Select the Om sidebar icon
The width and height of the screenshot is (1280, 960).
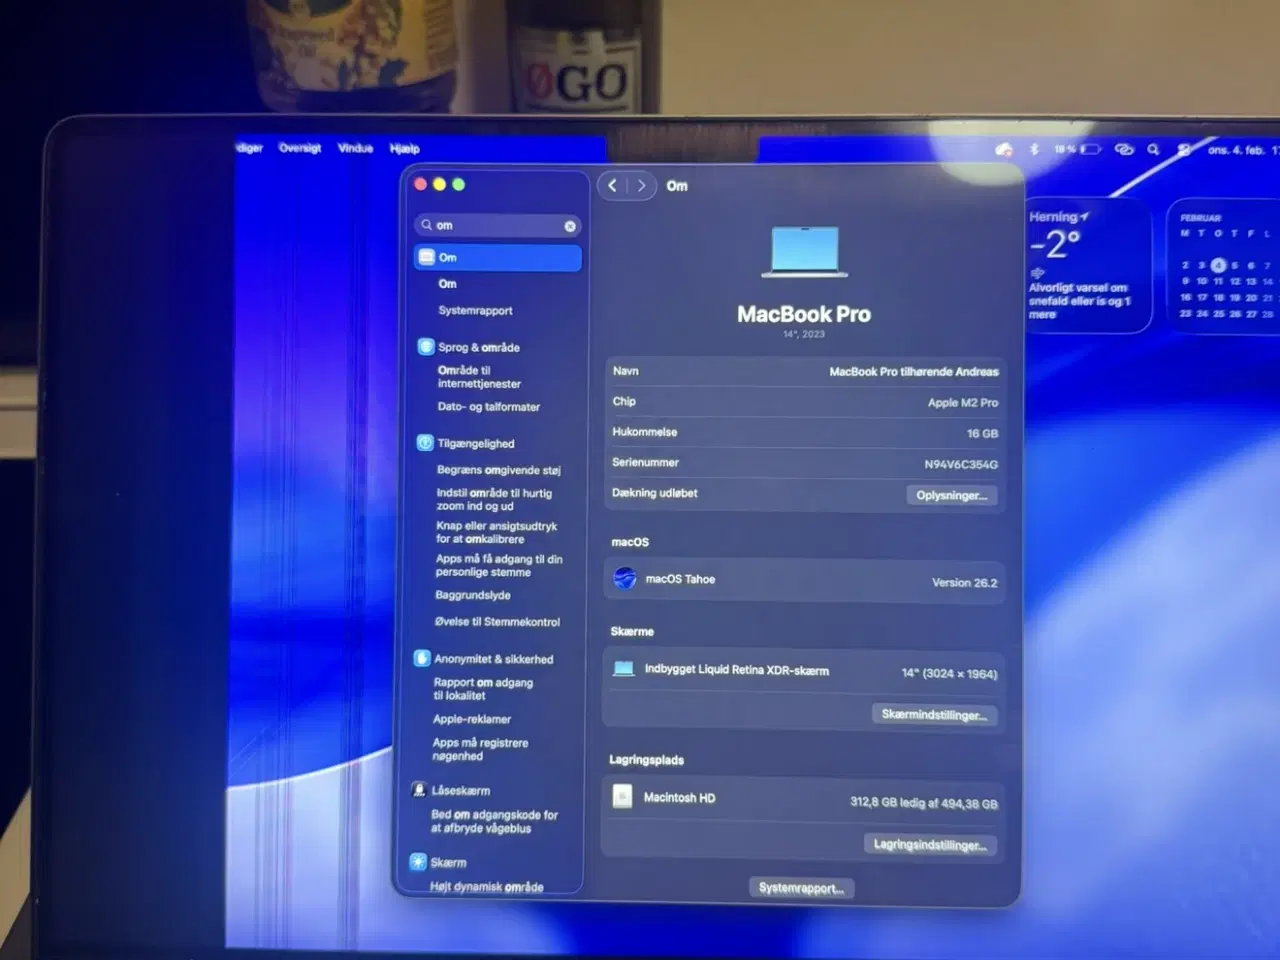(424, 257)
